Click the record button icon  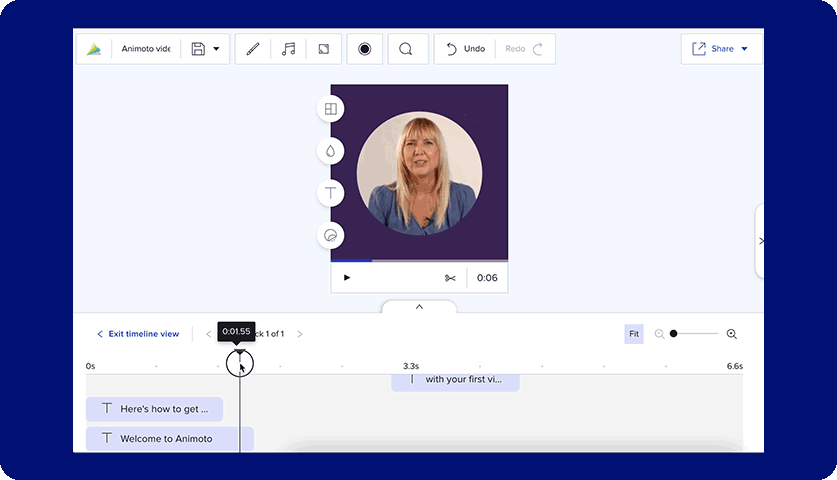coord(365,49)
